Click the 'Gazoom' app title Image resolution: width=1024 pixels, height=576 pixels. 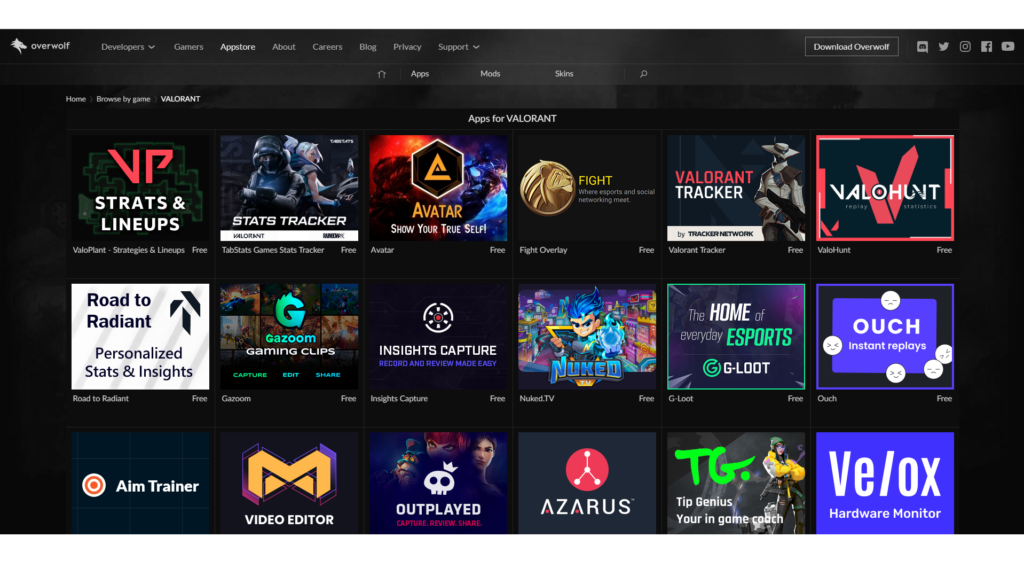[x=236, y=398]
